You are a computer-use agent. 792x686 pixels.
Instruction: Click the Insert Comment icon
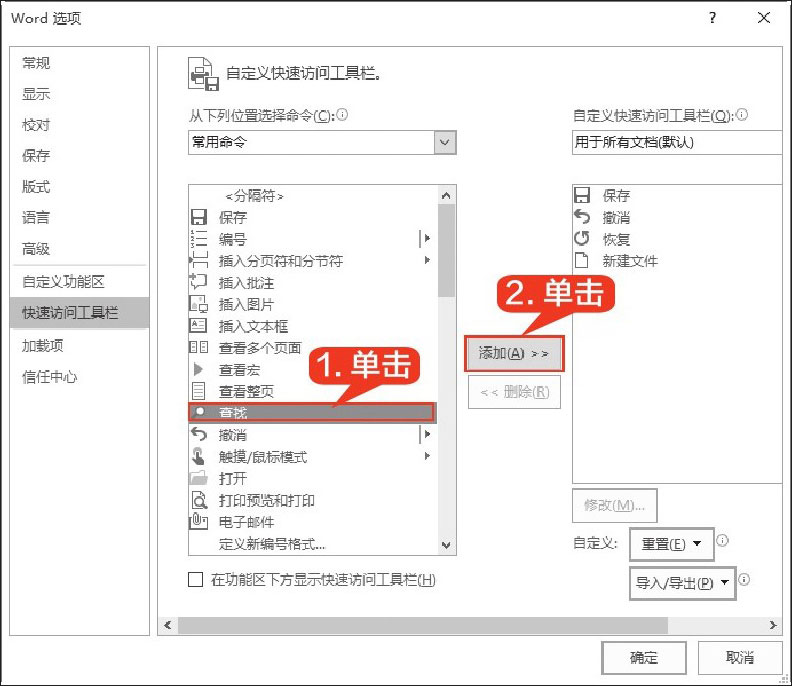pos(199,282)
